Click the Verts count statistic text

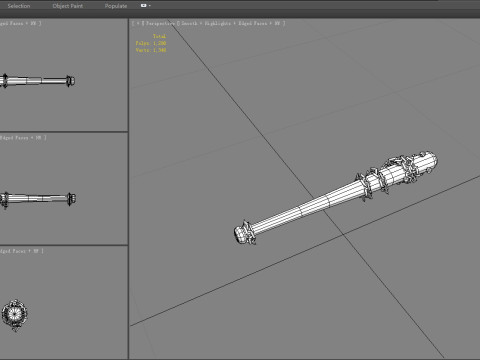coord(151,50)
